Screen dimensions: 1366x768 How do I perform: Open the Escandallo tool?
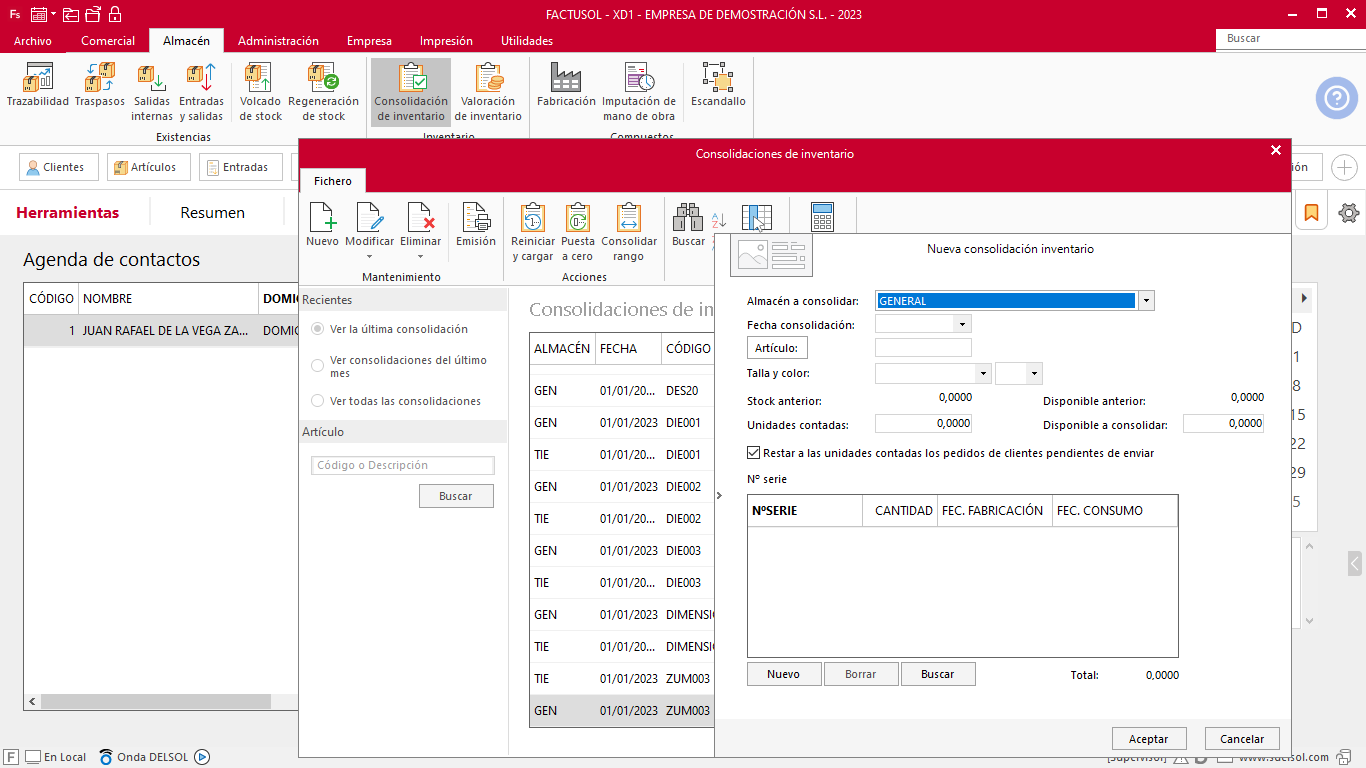pos(718,85)
